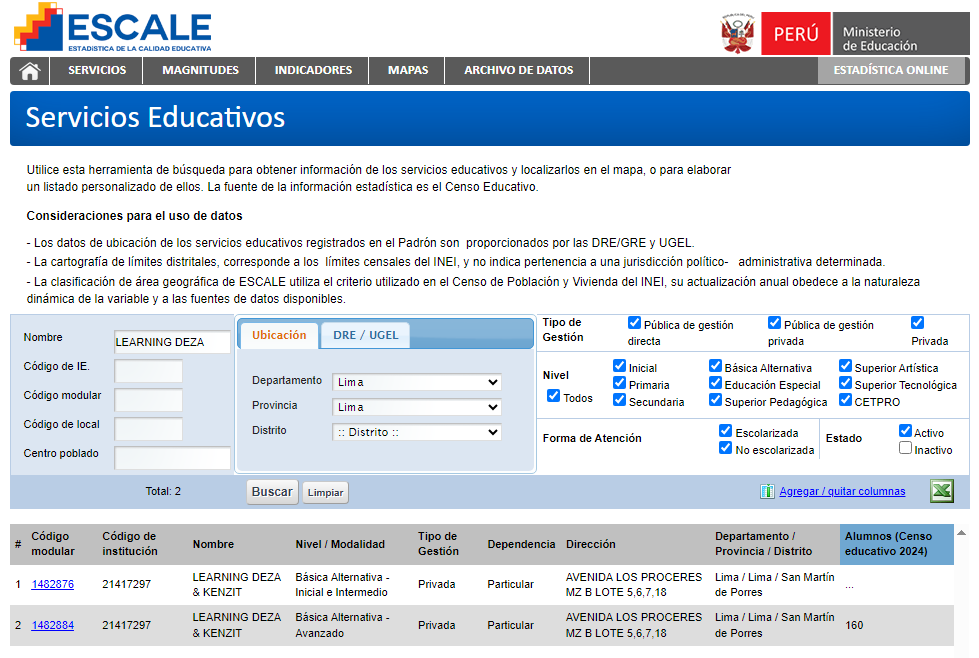Export results with the Excel icon
The width and height of the screenshot is (979, 658).
tap(941, 491)
